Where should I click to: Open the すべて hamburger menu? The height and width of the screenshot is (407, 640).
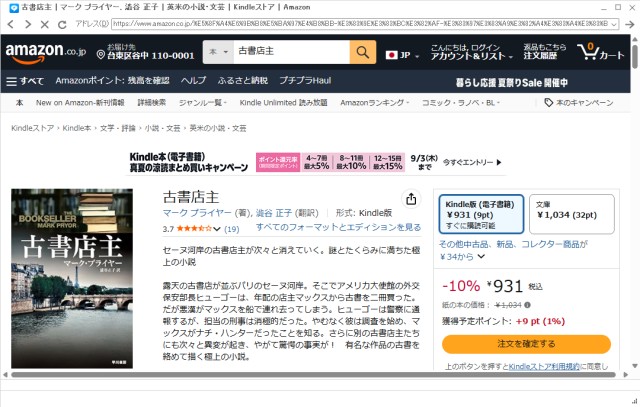click(x=25, y=81)
